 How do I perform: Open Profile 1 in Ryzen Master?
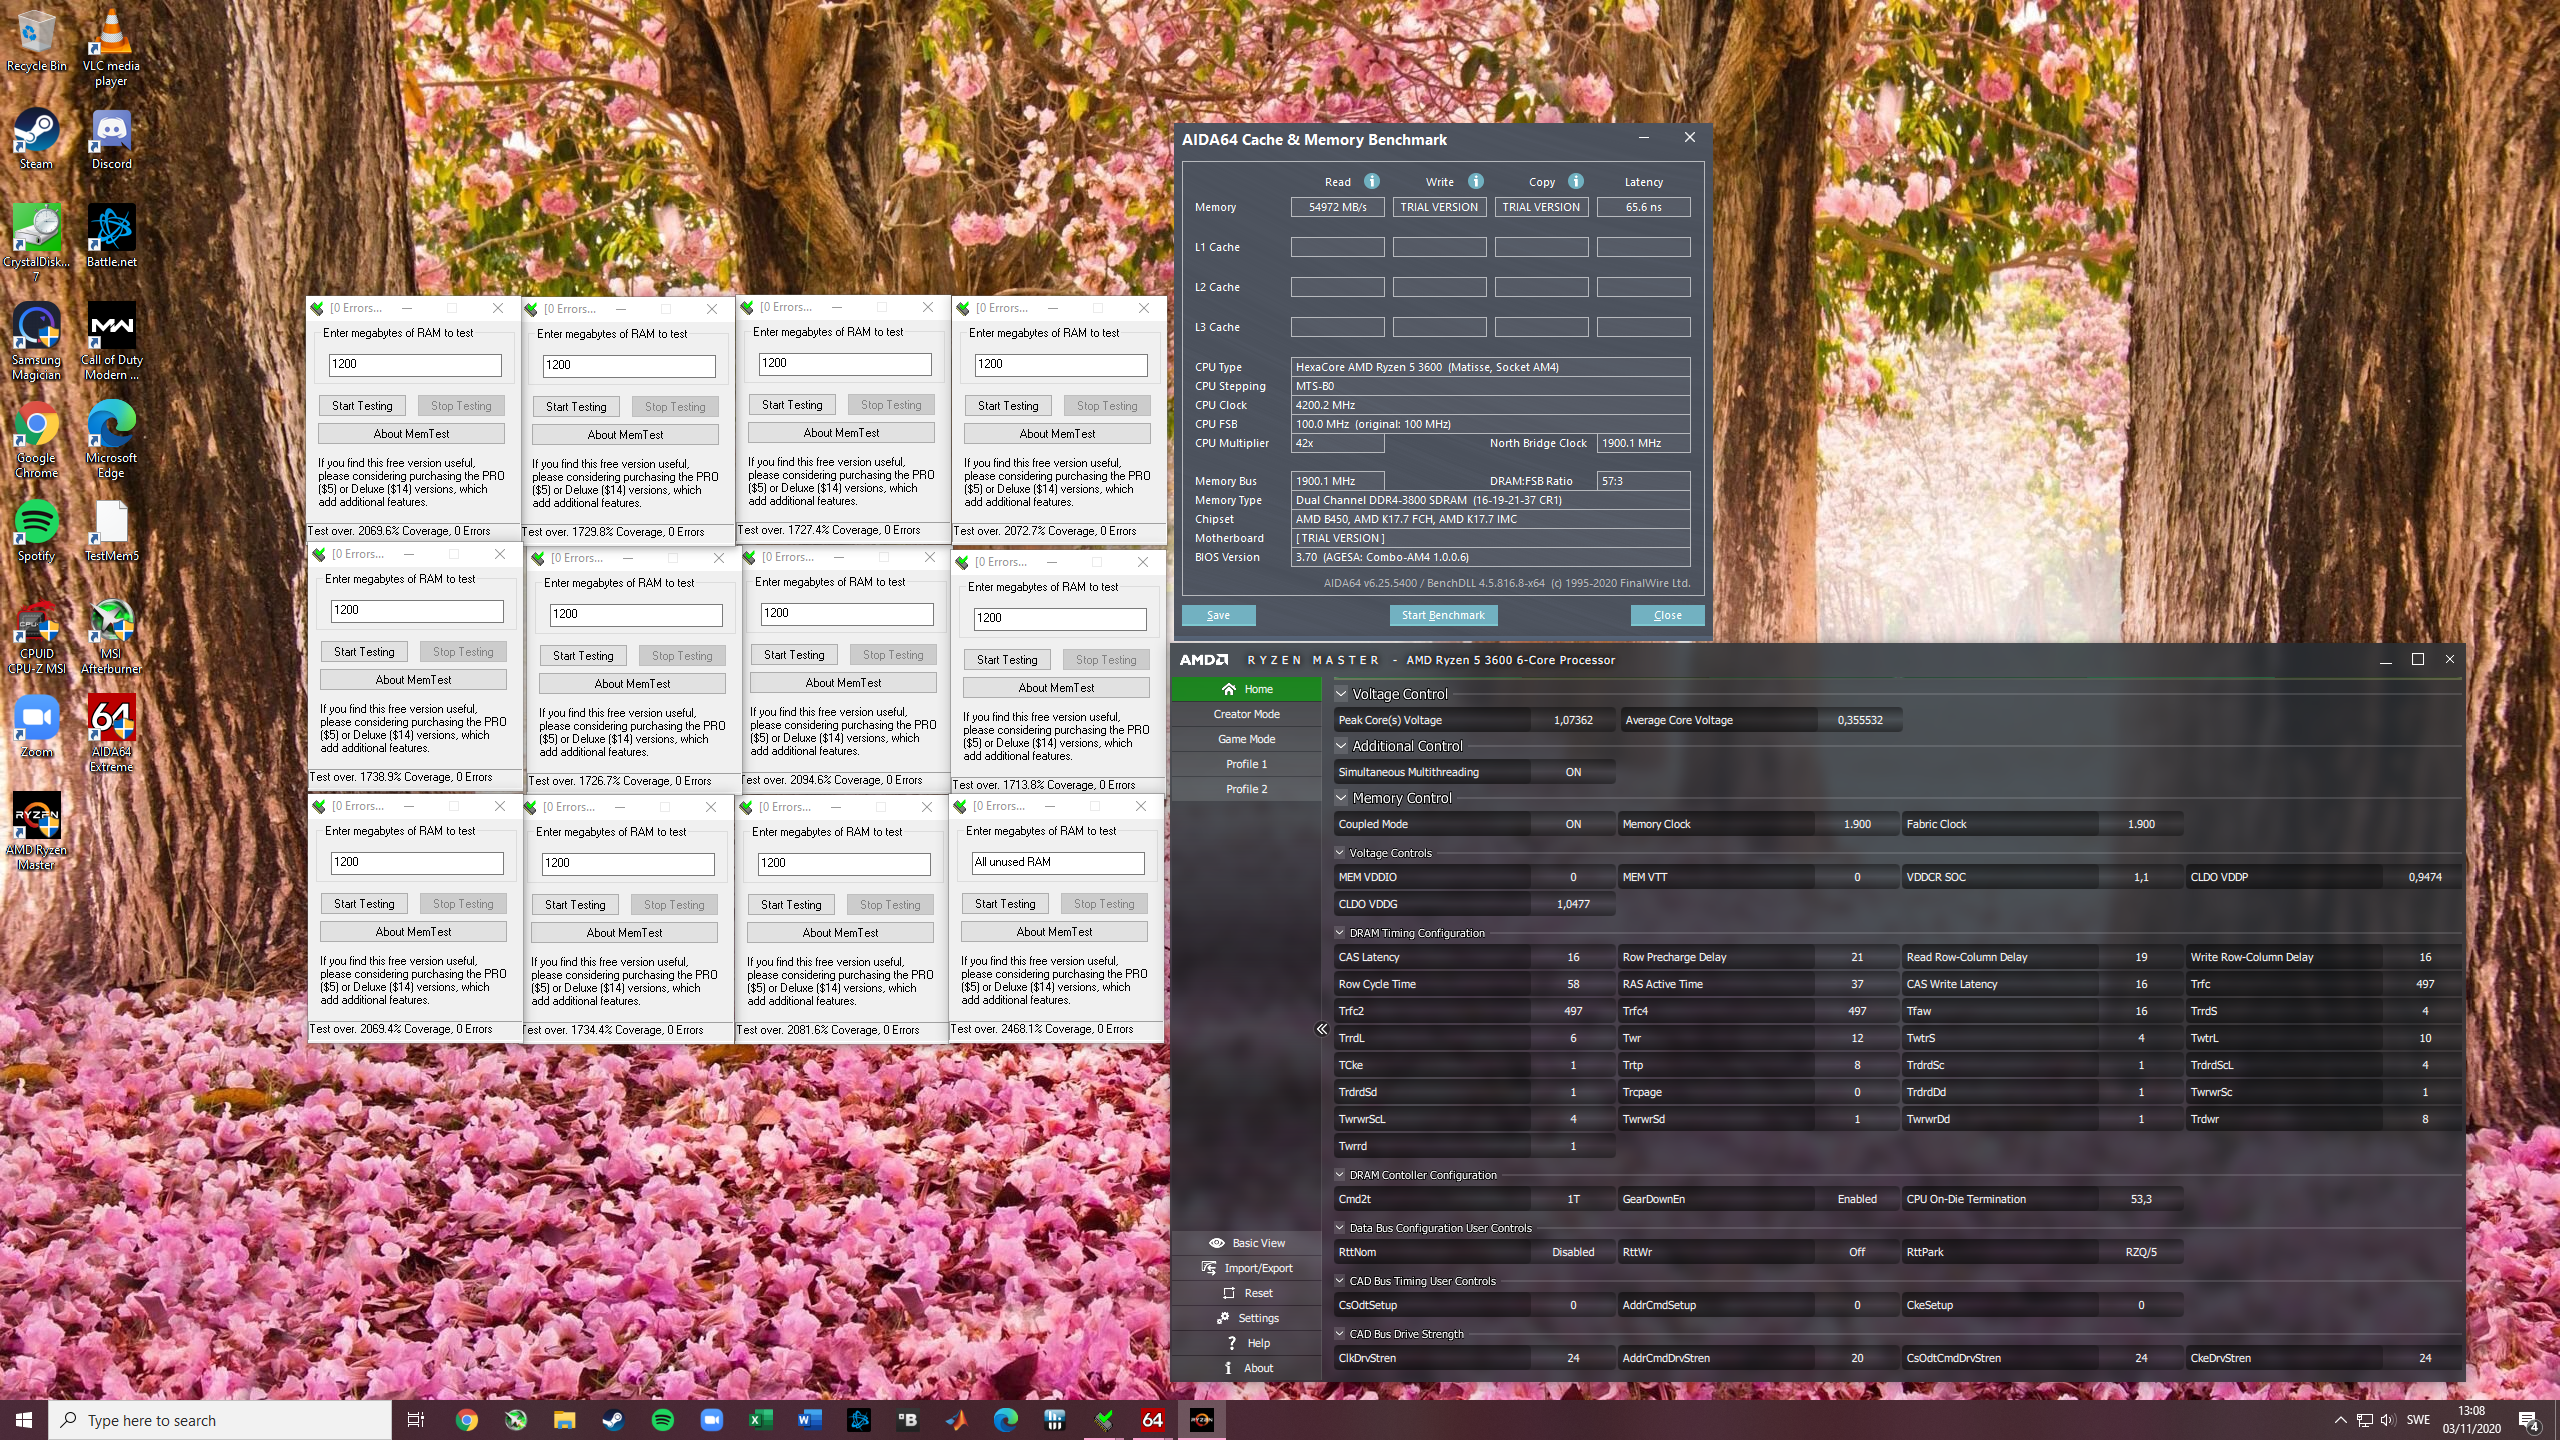1246,764
